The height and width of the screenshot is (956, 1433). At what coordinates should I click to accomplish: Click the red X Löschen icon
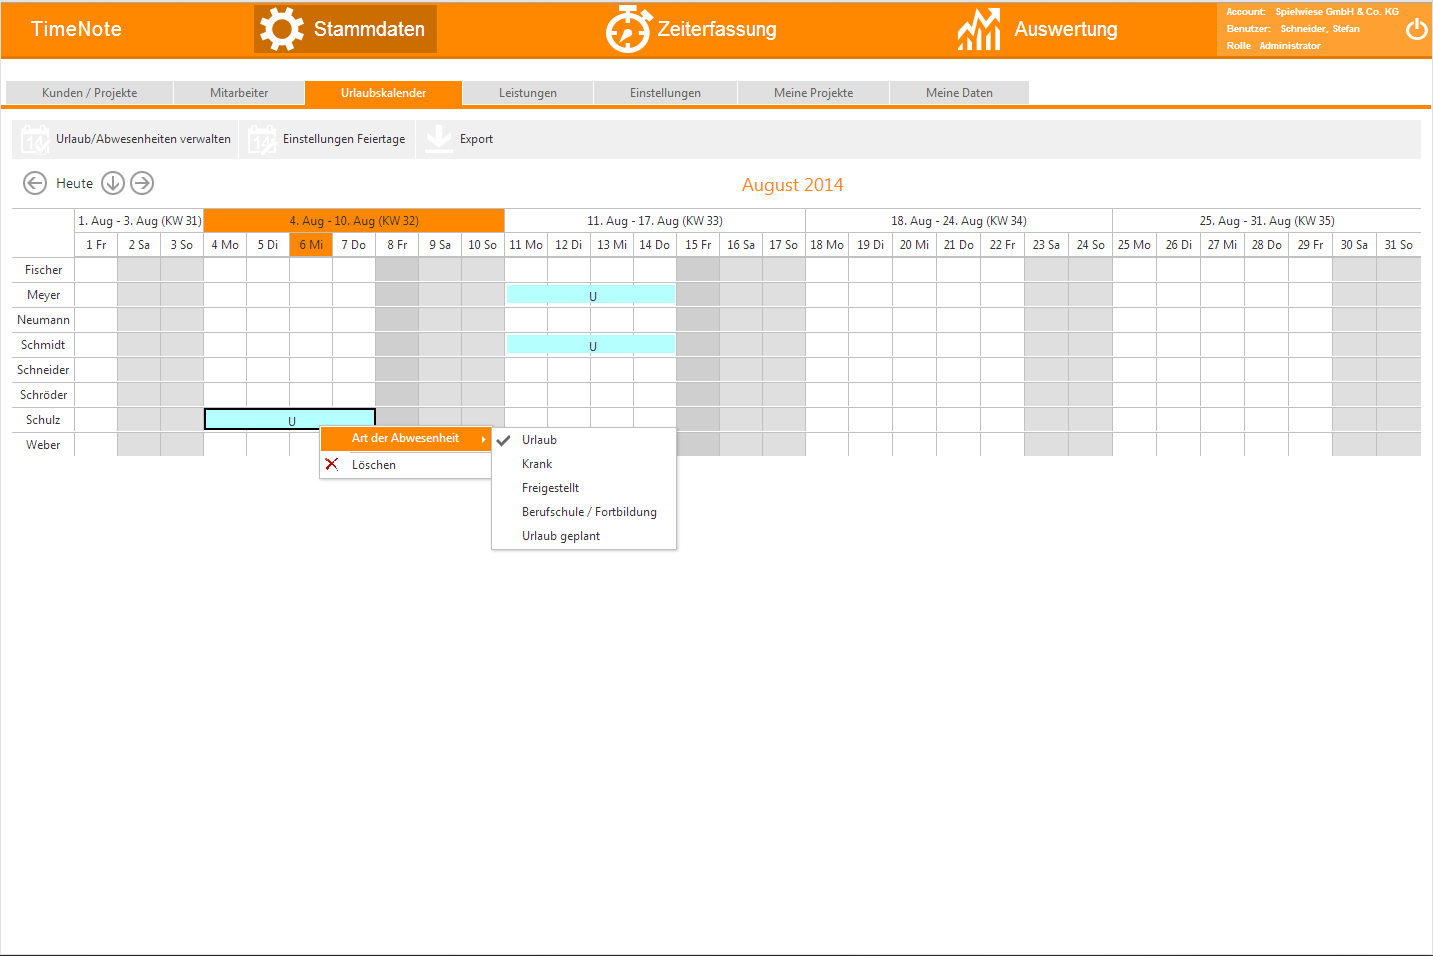[x=332, y=465]
